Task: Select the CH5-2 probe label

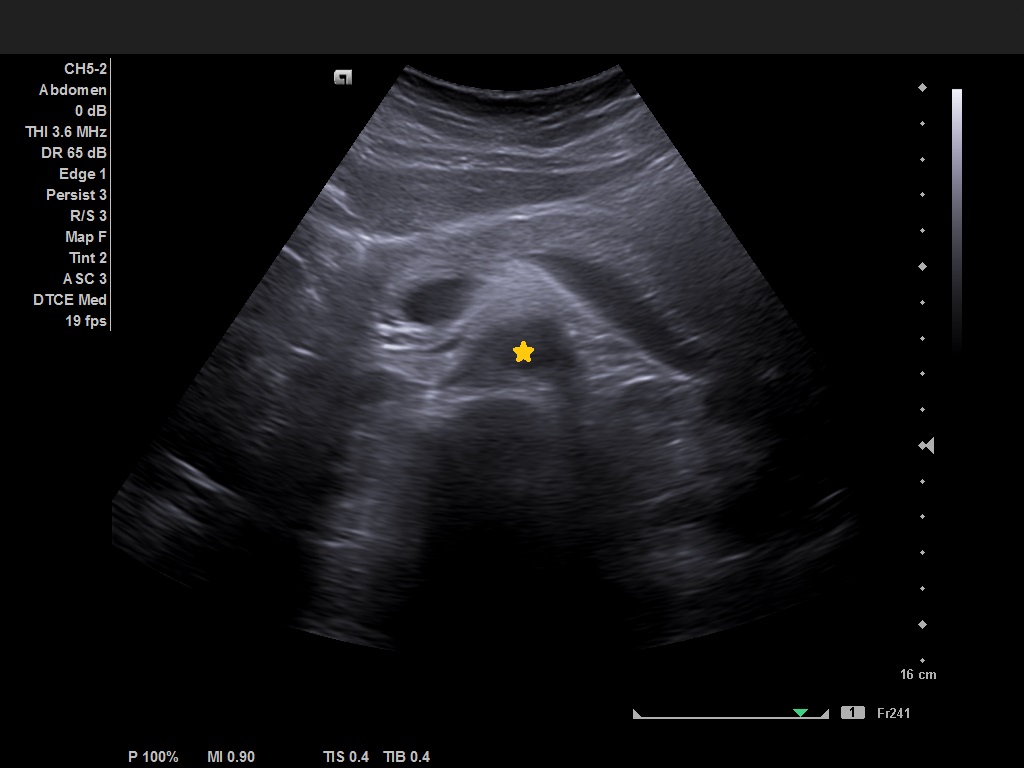Action: click(85, 69)
